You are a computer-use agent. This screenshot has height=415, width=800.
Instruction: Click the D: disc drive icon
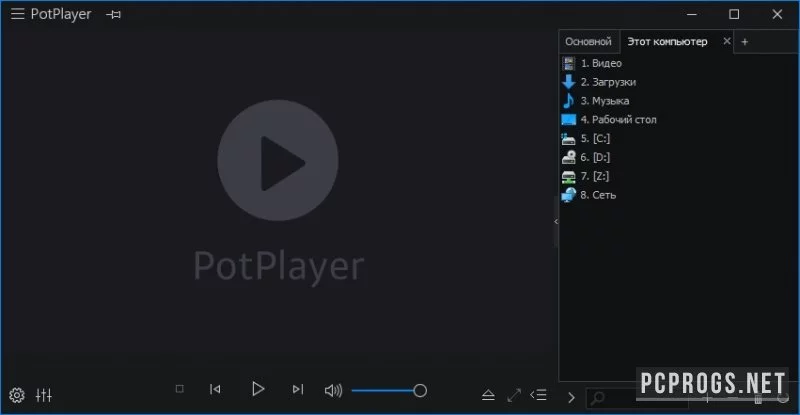pyautogui.click(x=568, y=157)
